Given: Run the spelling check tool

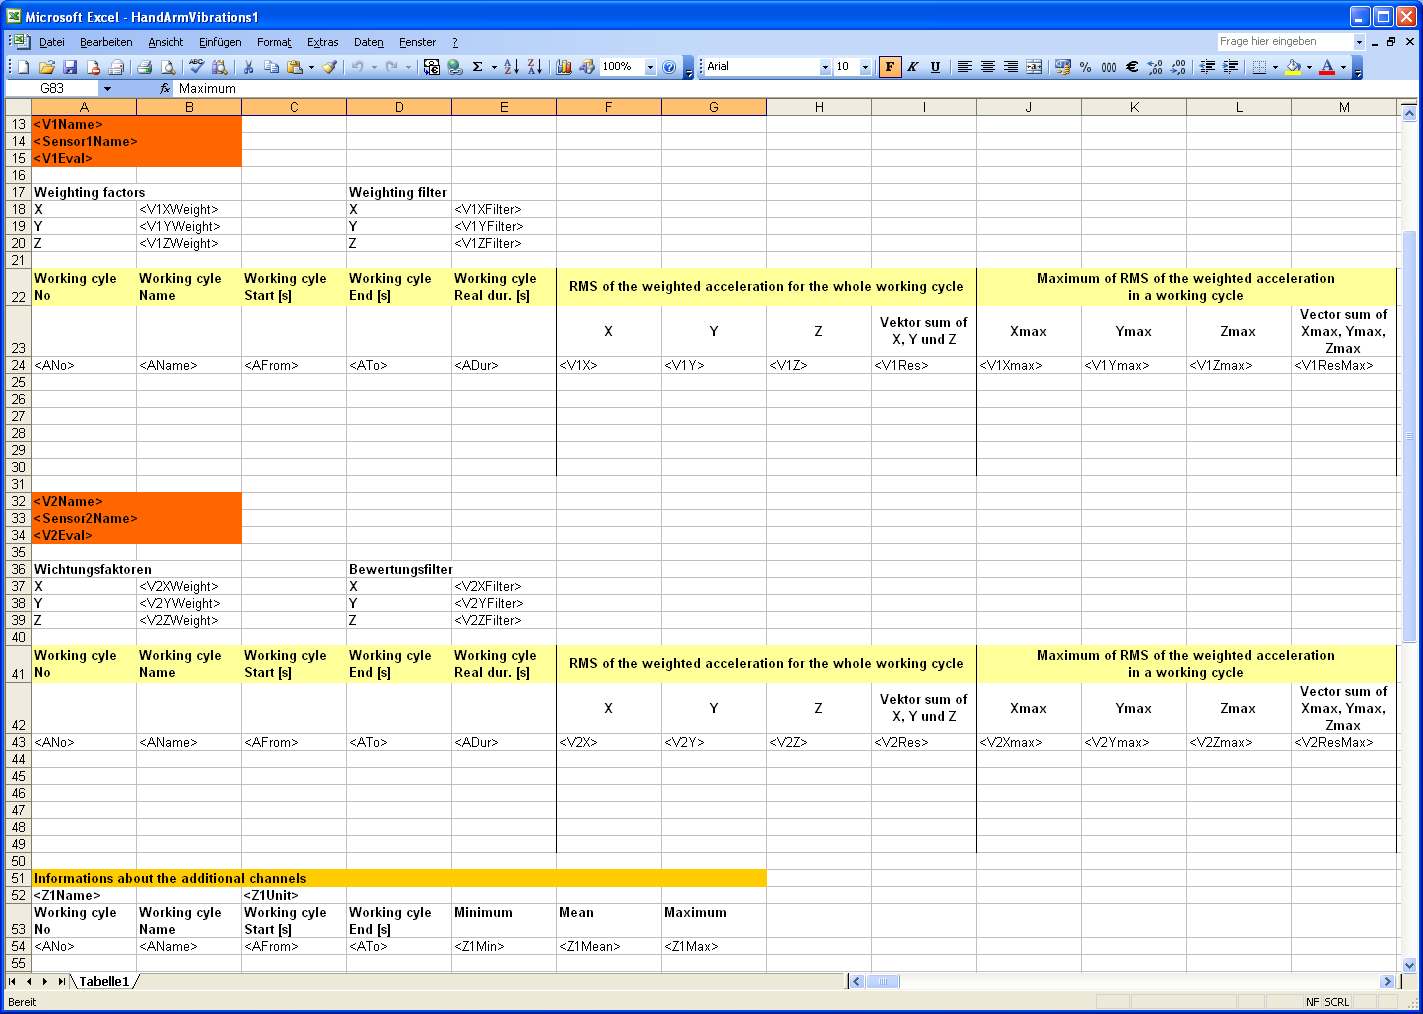Looking at the screenshot, I should [196, 67].
